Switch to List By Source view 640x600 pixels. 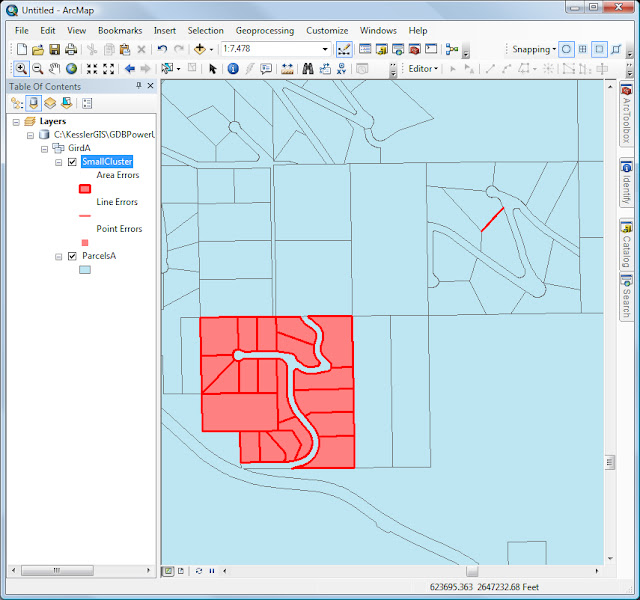(x=33, y=103)
